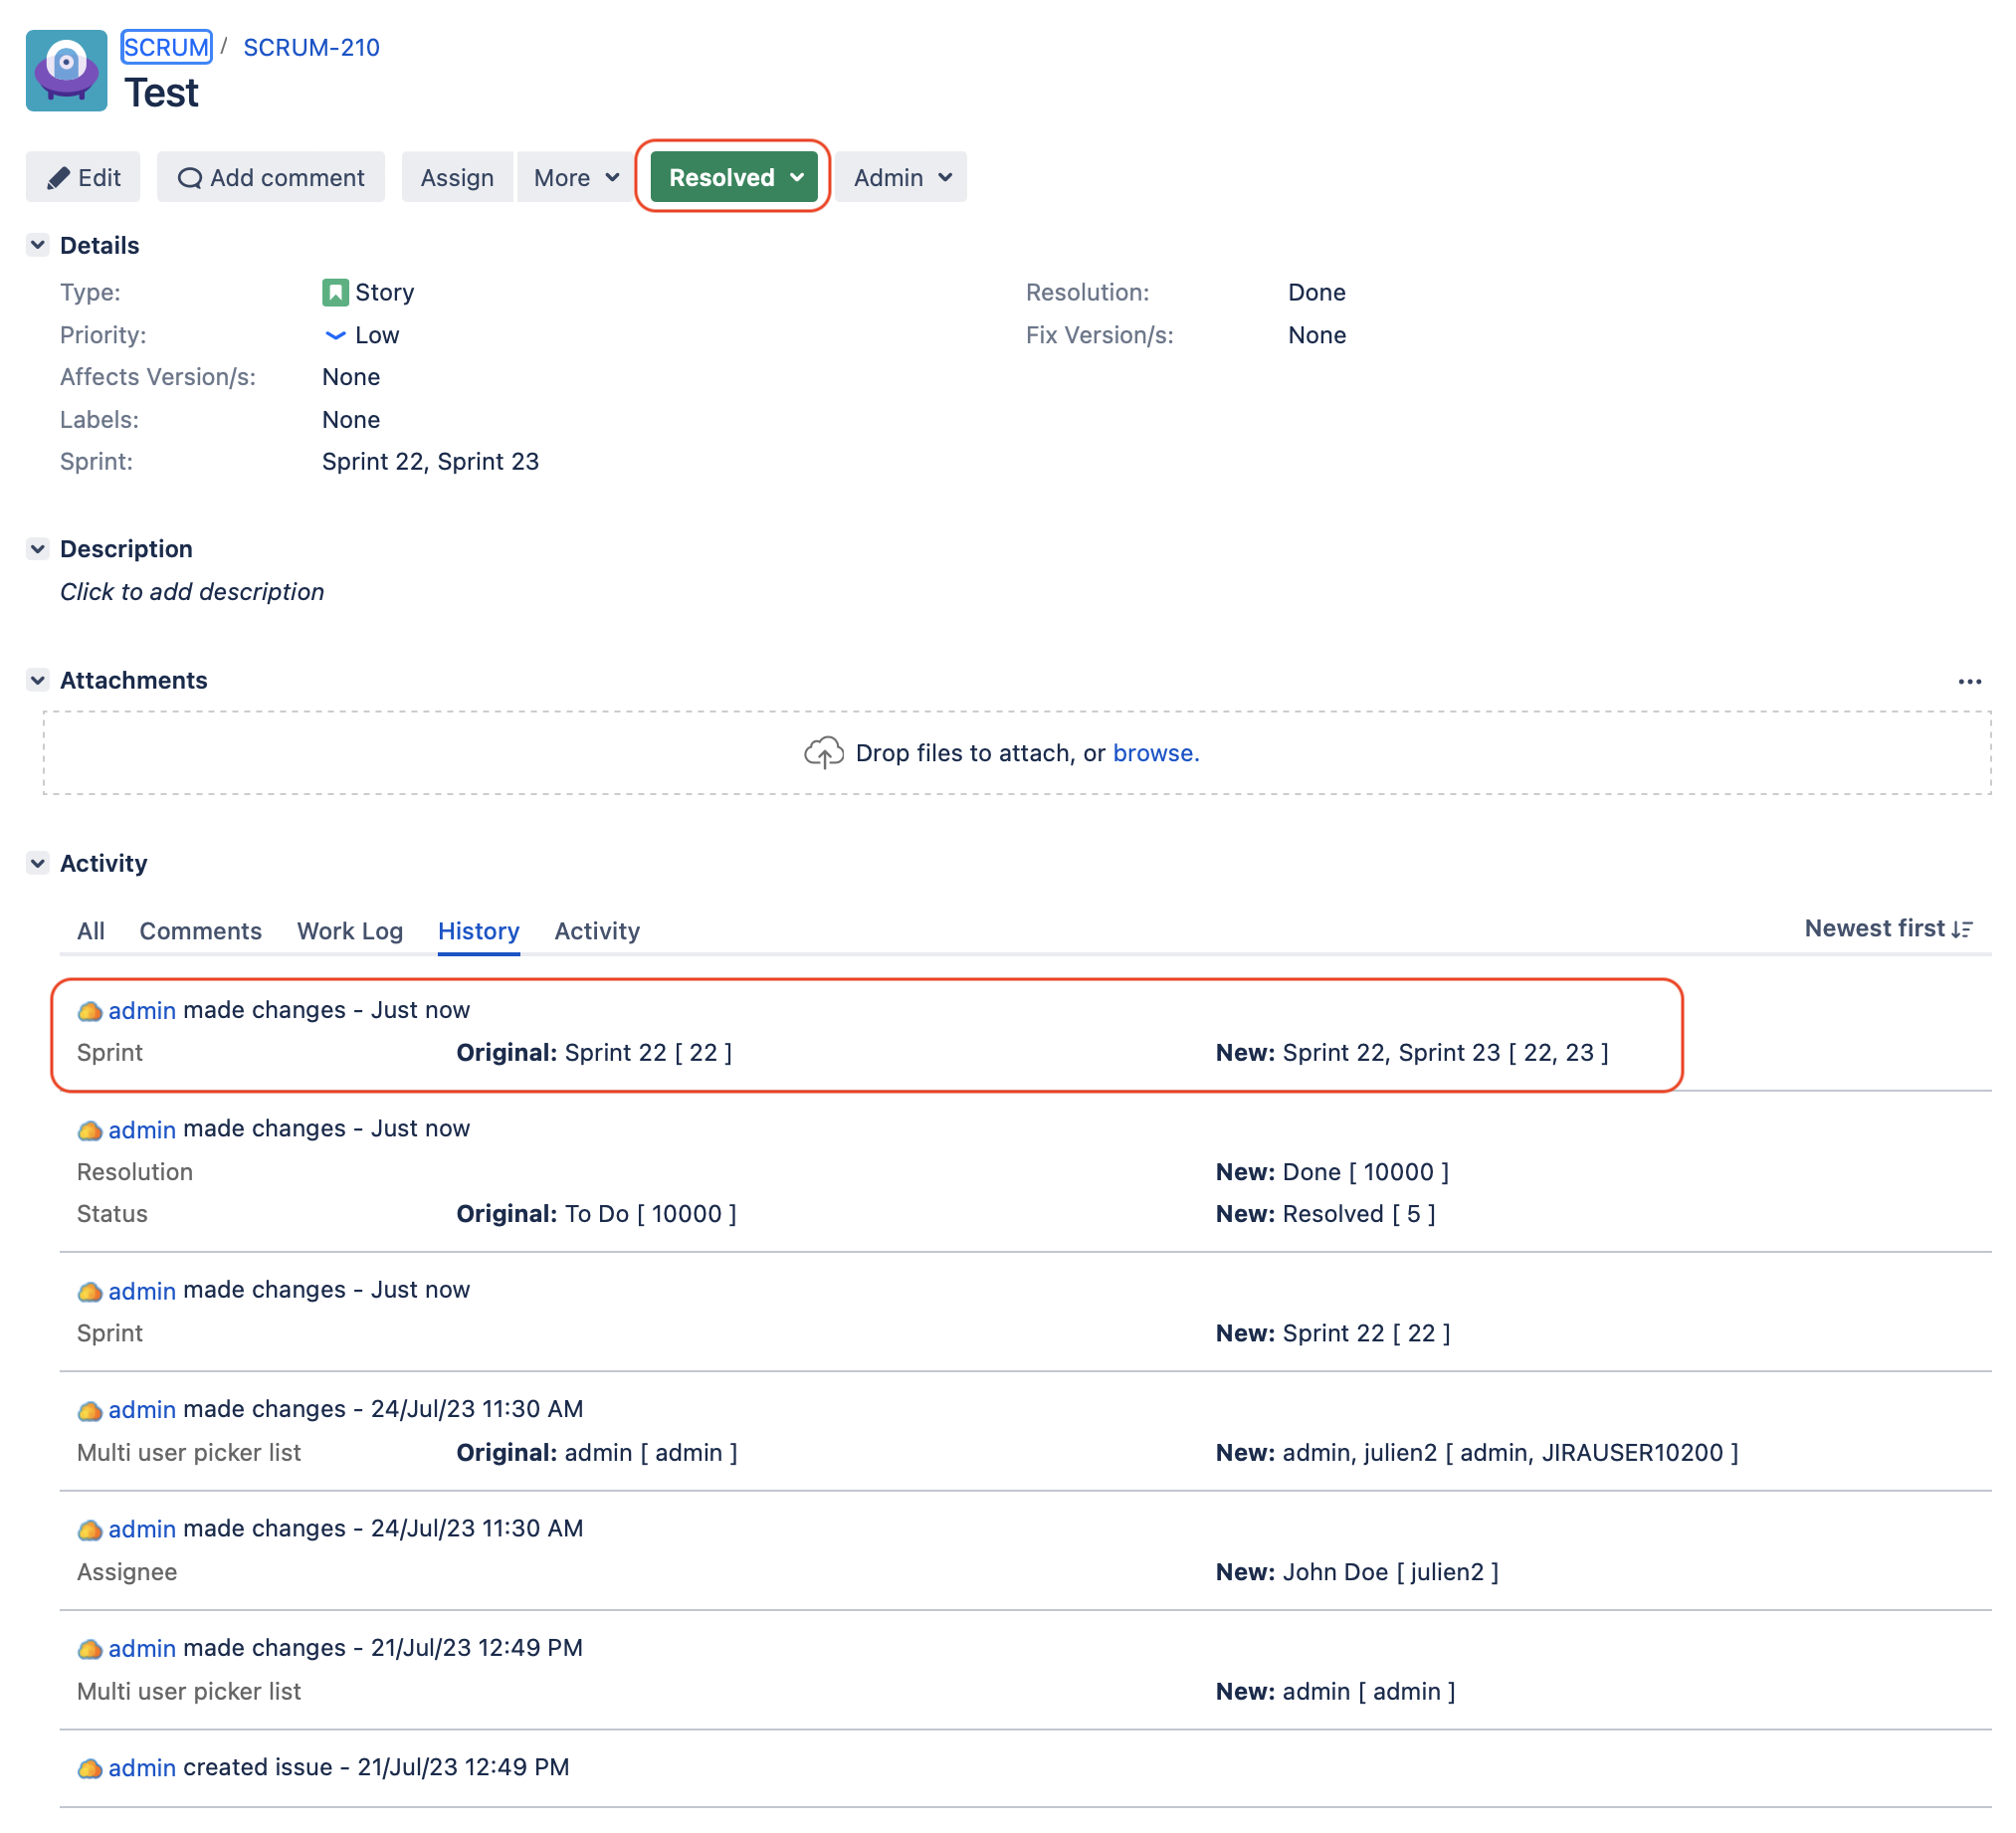Click the upload cloud icon
Screen dimensions: 2016x1833
coord(823,753)
